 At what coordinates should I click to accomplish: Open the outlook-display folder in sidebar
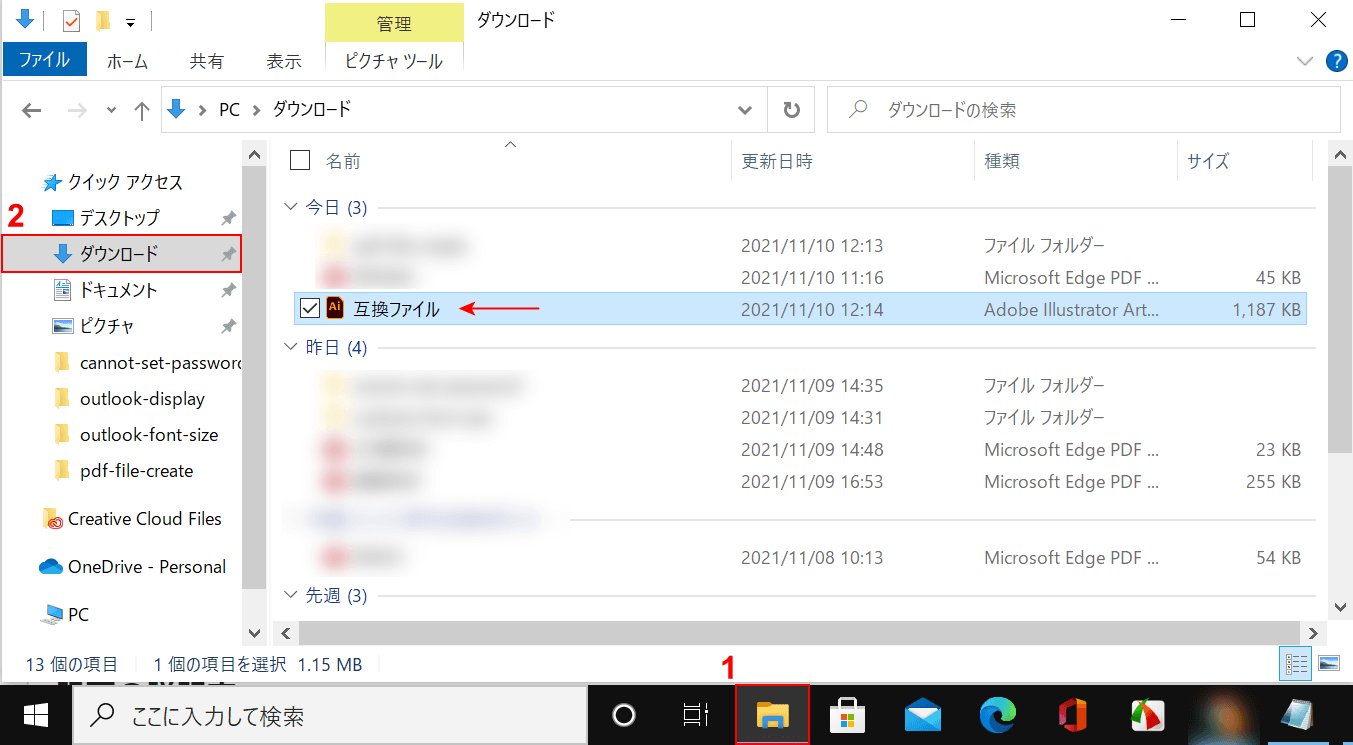click(x=142, y=398)
